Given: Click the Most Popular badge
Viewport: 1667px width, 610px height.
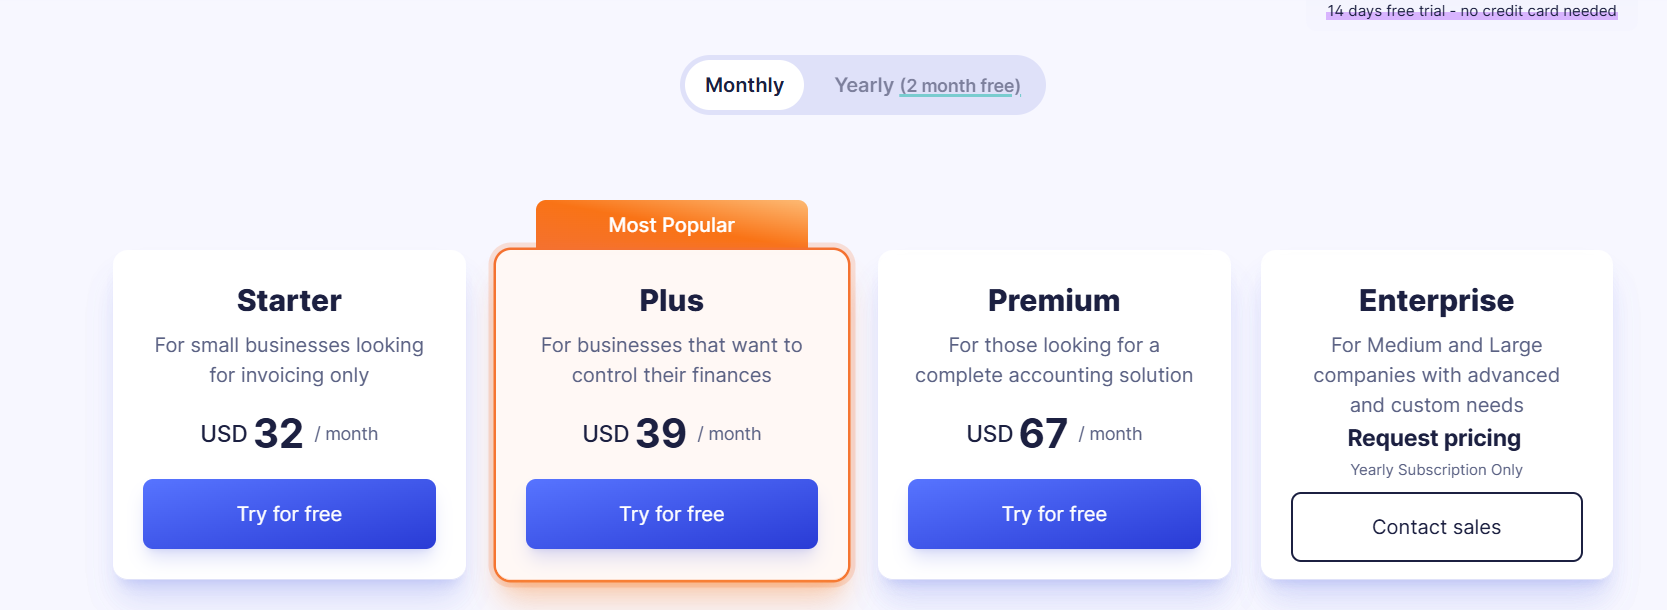Looking at the screenshot, I should pyautogui.click(x=672, y=225).
